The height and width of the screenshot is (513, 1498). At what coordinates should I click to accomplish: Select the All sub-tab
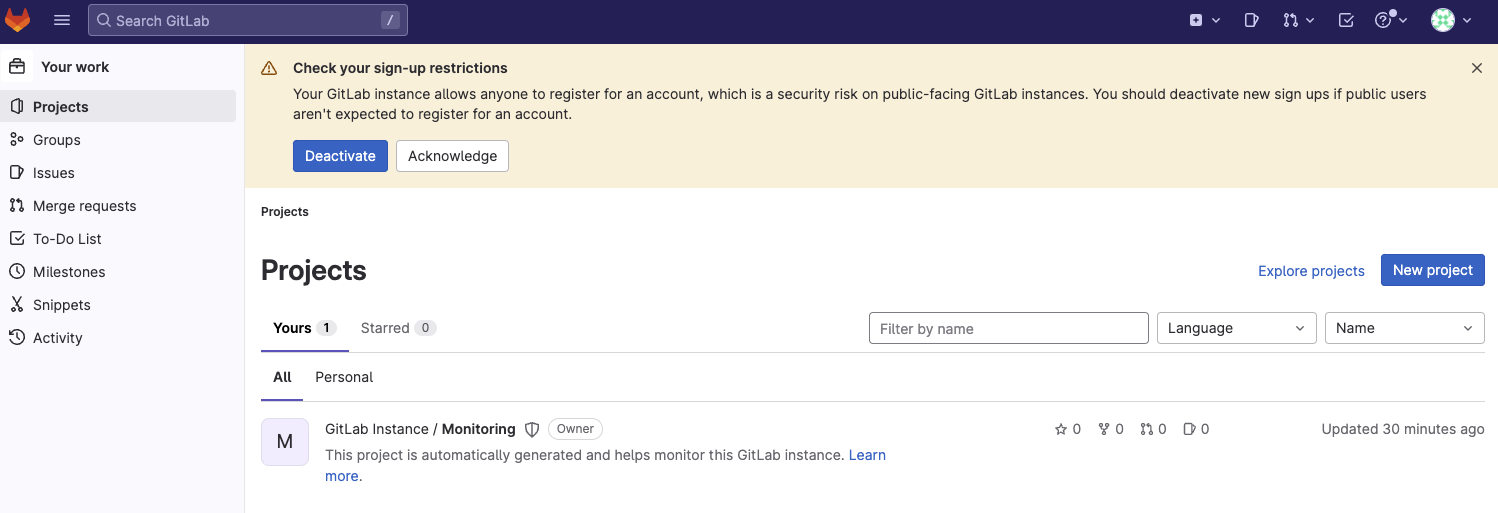pyautogui.click(x=282, y=377)
